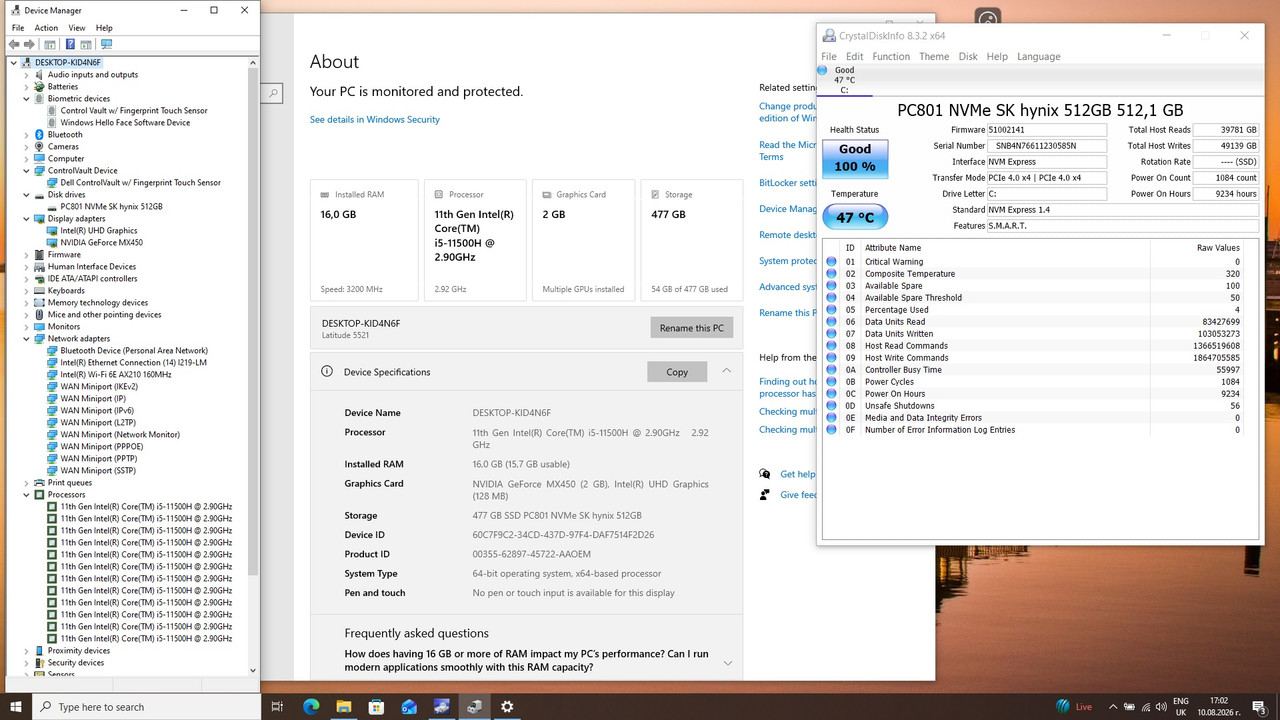Select the C: disk tab in CrystalDiskInfo
Screen dimensions: 1280x720
844,80
